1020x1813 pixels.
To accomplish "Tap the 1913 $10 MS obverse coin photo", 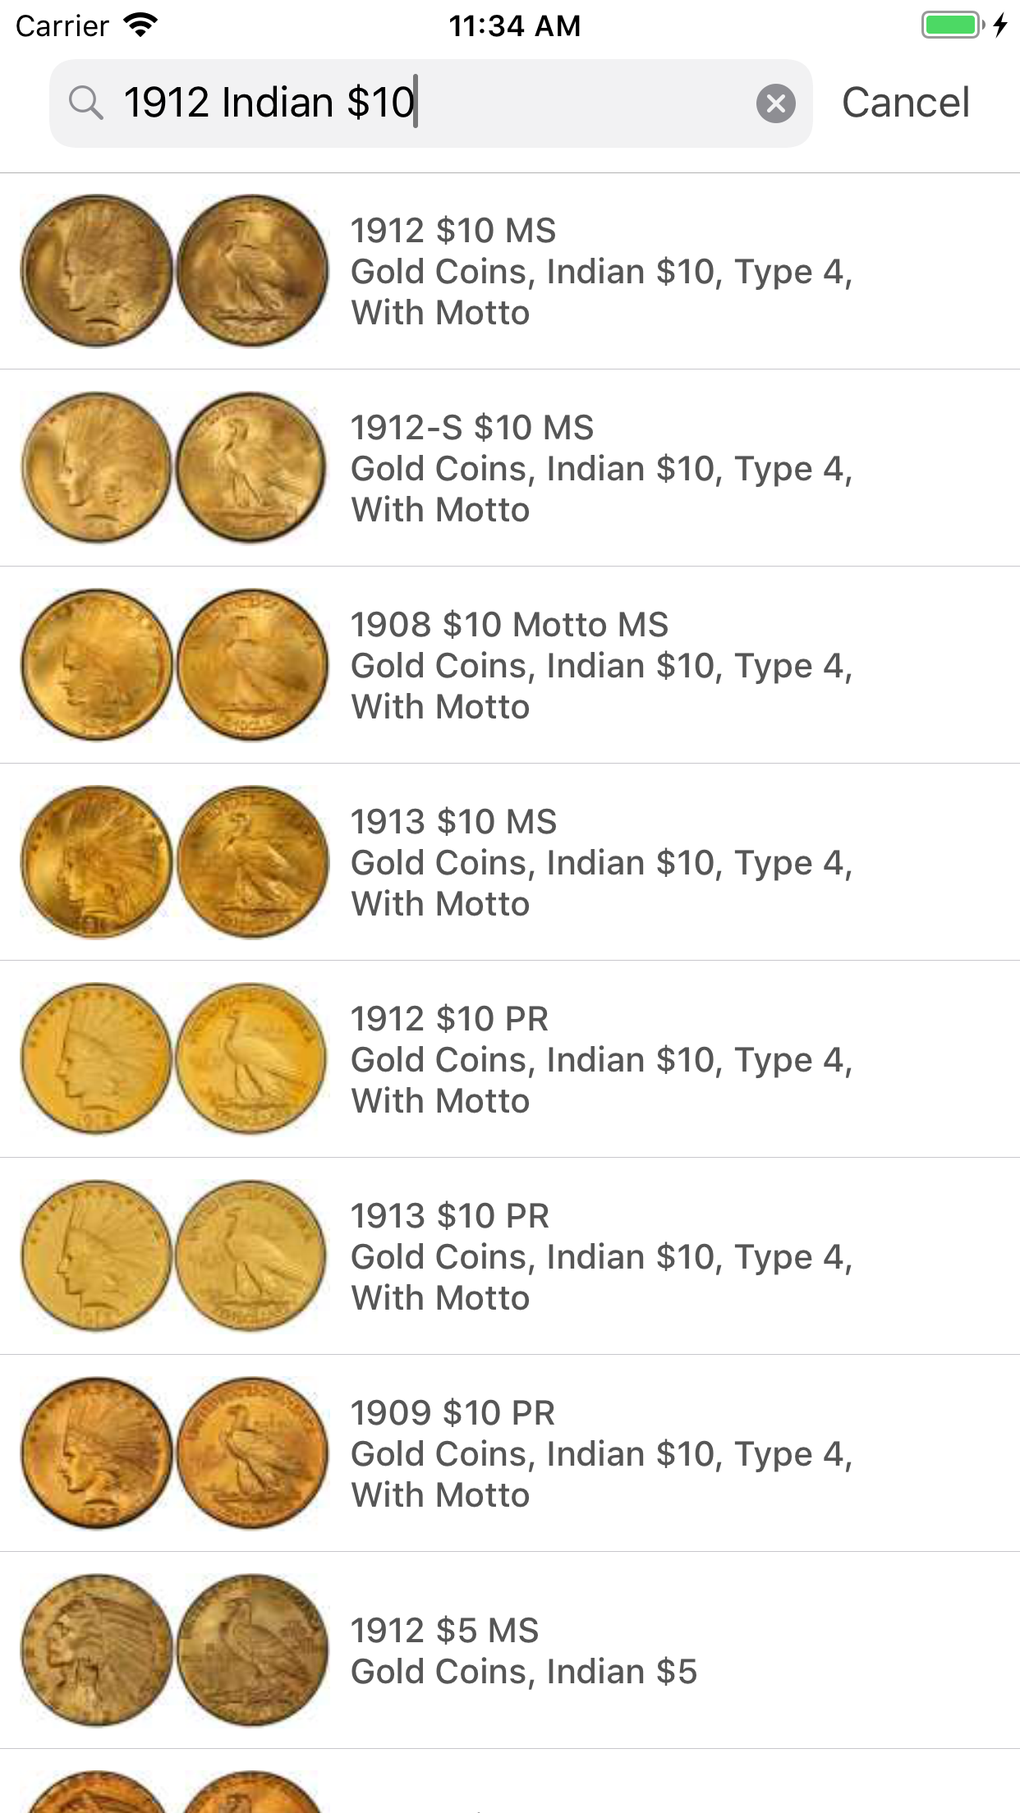I will pos(97,862).
